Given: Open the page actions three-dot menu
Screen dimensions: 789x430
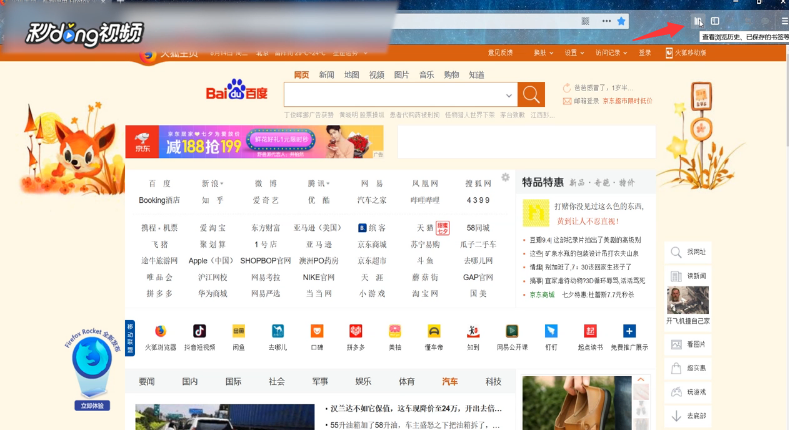Looking at the screenshot, I should [606, 21].
